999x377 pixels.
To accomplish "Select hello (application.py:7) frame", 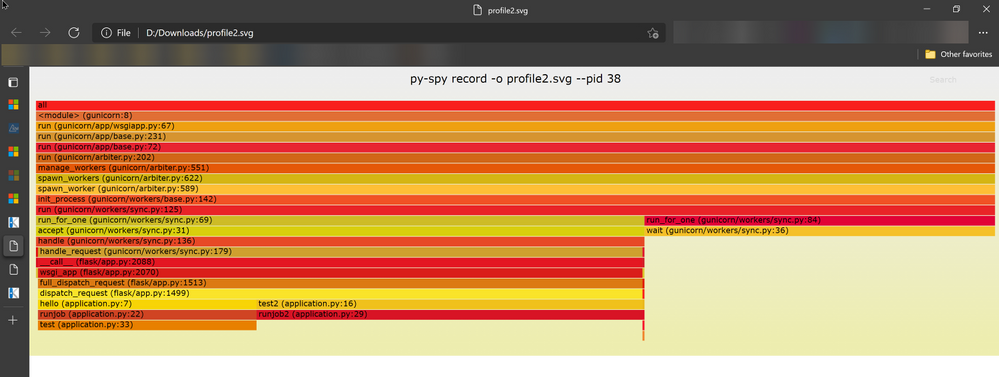I will 147,304.
